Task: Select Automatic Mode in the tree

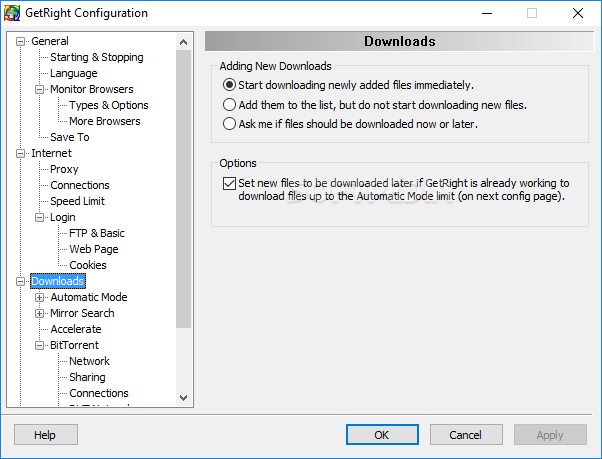Action: 89,297
